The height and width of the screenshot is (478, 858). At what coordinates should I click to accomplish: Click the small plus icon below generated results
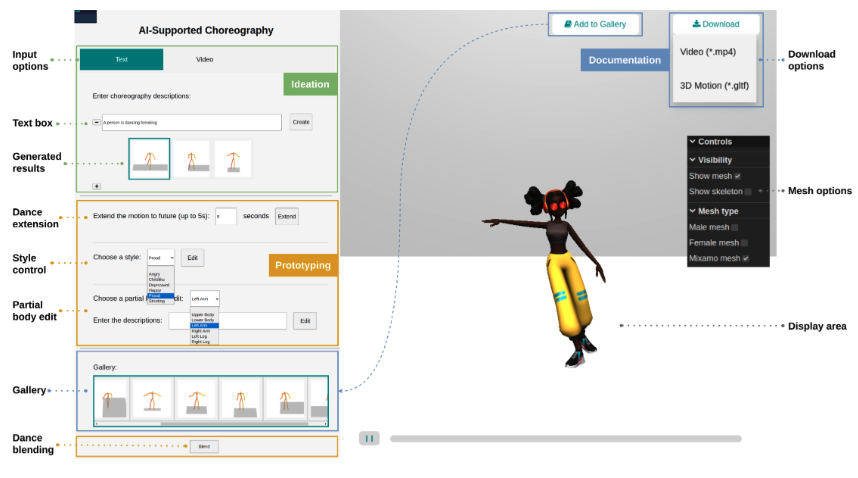(x=96, y=185)
